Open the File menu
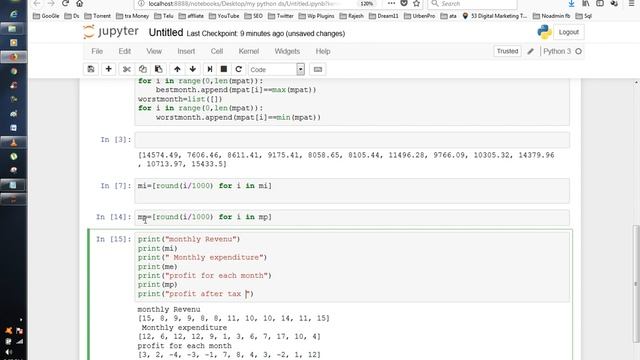The image size is (640, 360). [x=97, y=51]
